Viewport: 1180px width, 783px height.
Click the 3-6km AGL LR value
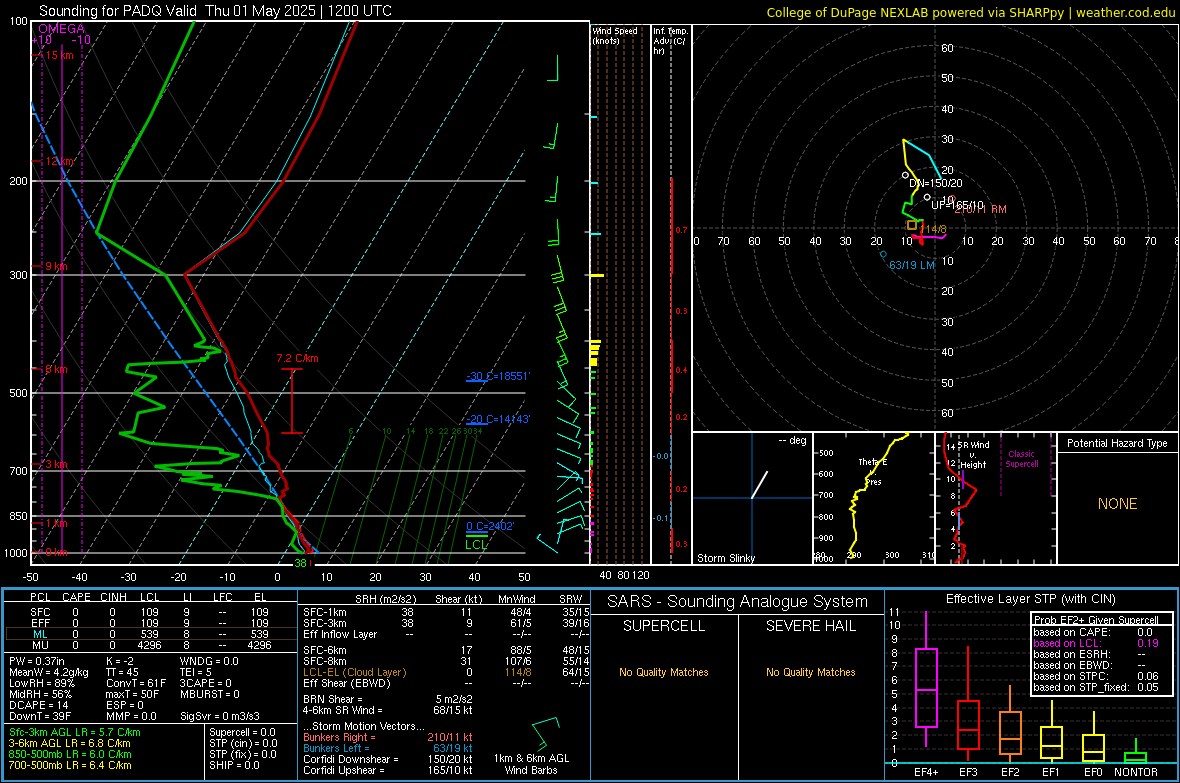pyautogui.click(x=69, y=743)
